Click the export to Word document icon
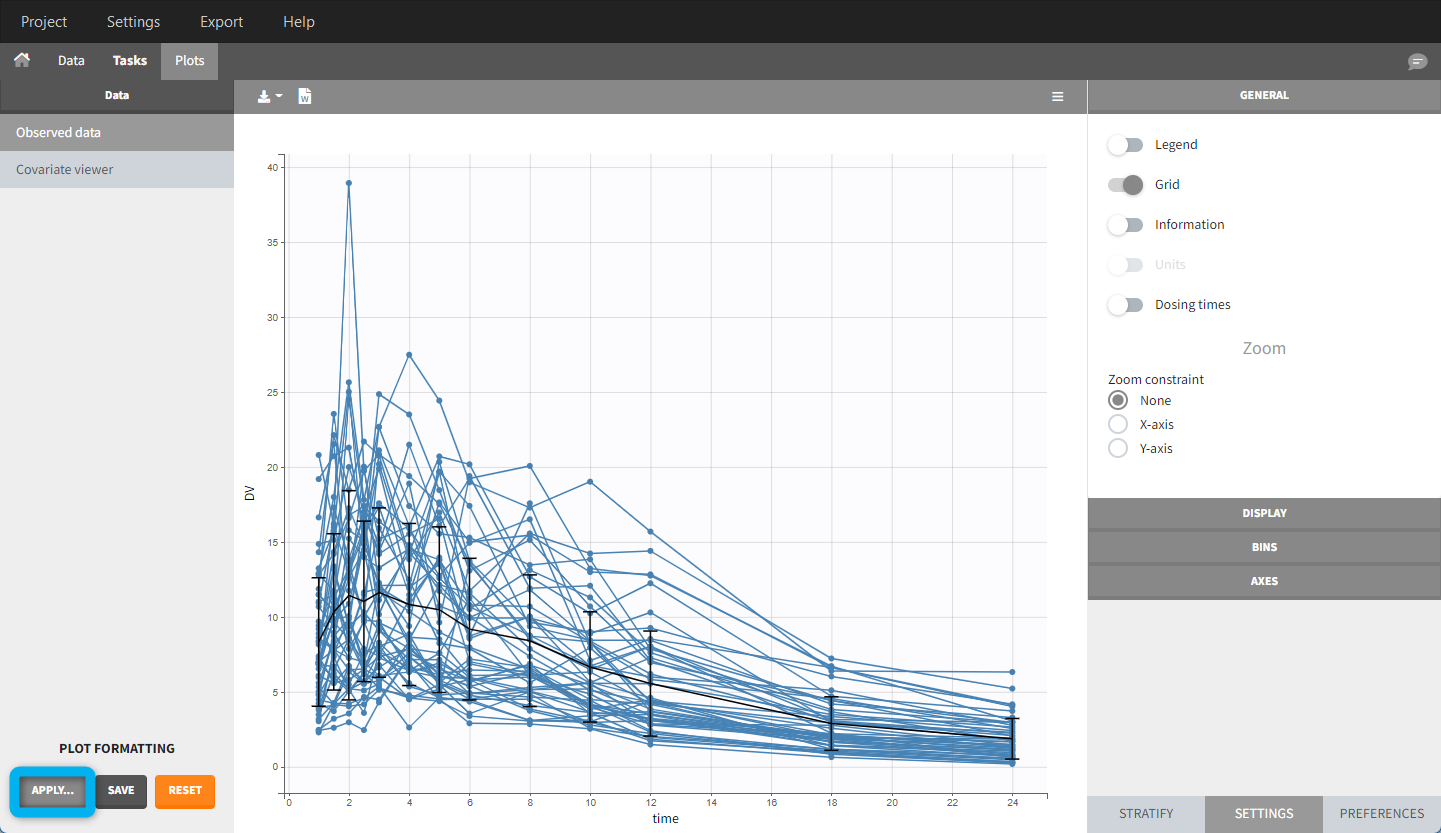The width and height of the screenshot is (1441, 833). click(x=305, y=97)
